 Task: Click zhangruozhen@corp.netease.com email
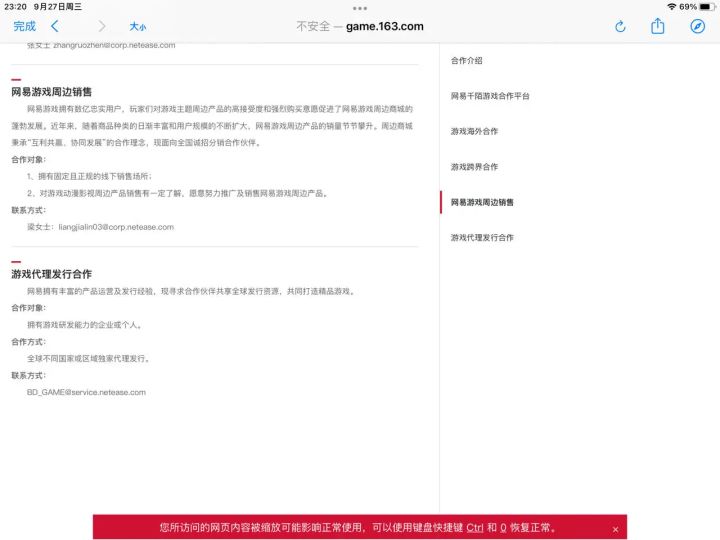click(x=114, y=45)
